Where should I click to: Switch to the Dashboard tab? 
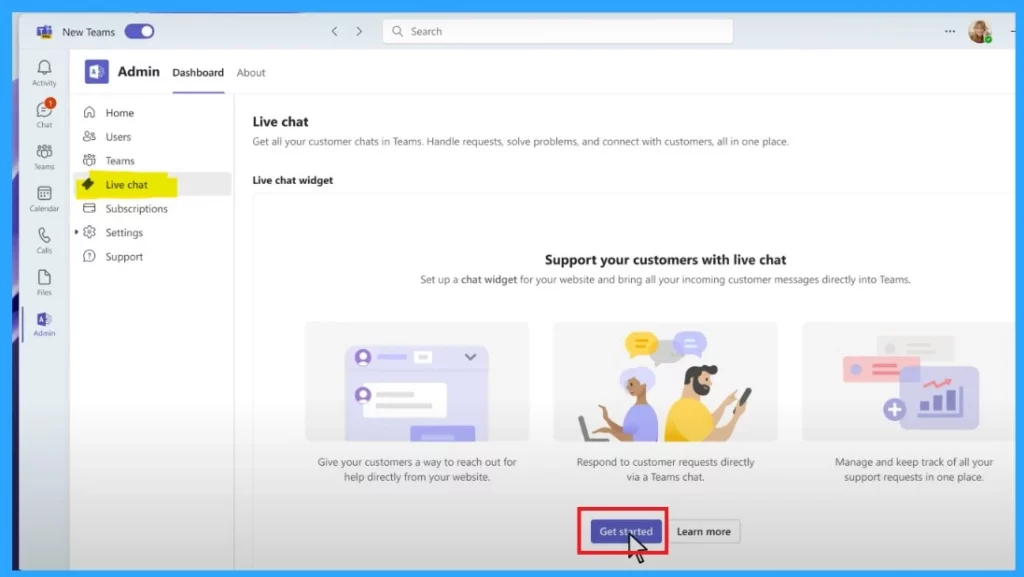point(198,72)
